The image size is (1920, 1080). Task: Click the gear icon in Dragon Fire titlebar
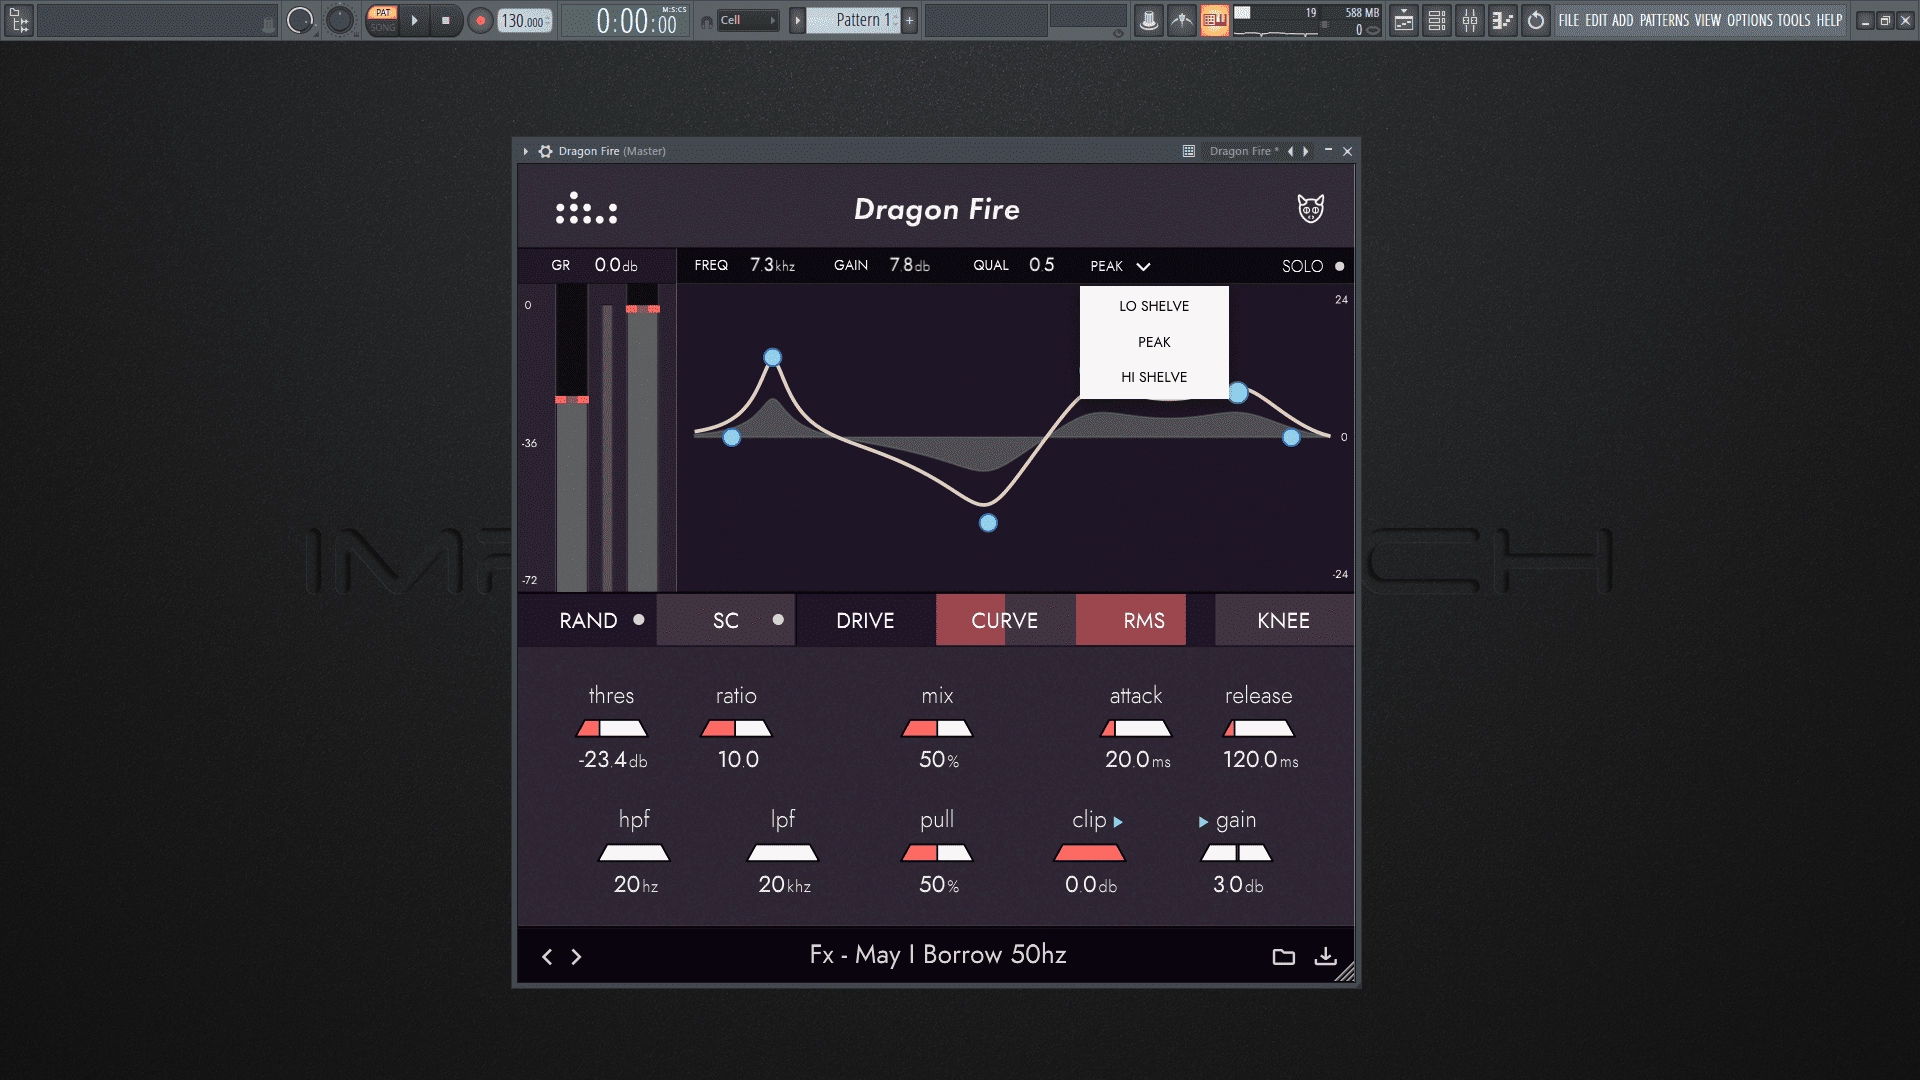[x=545, y=151]
